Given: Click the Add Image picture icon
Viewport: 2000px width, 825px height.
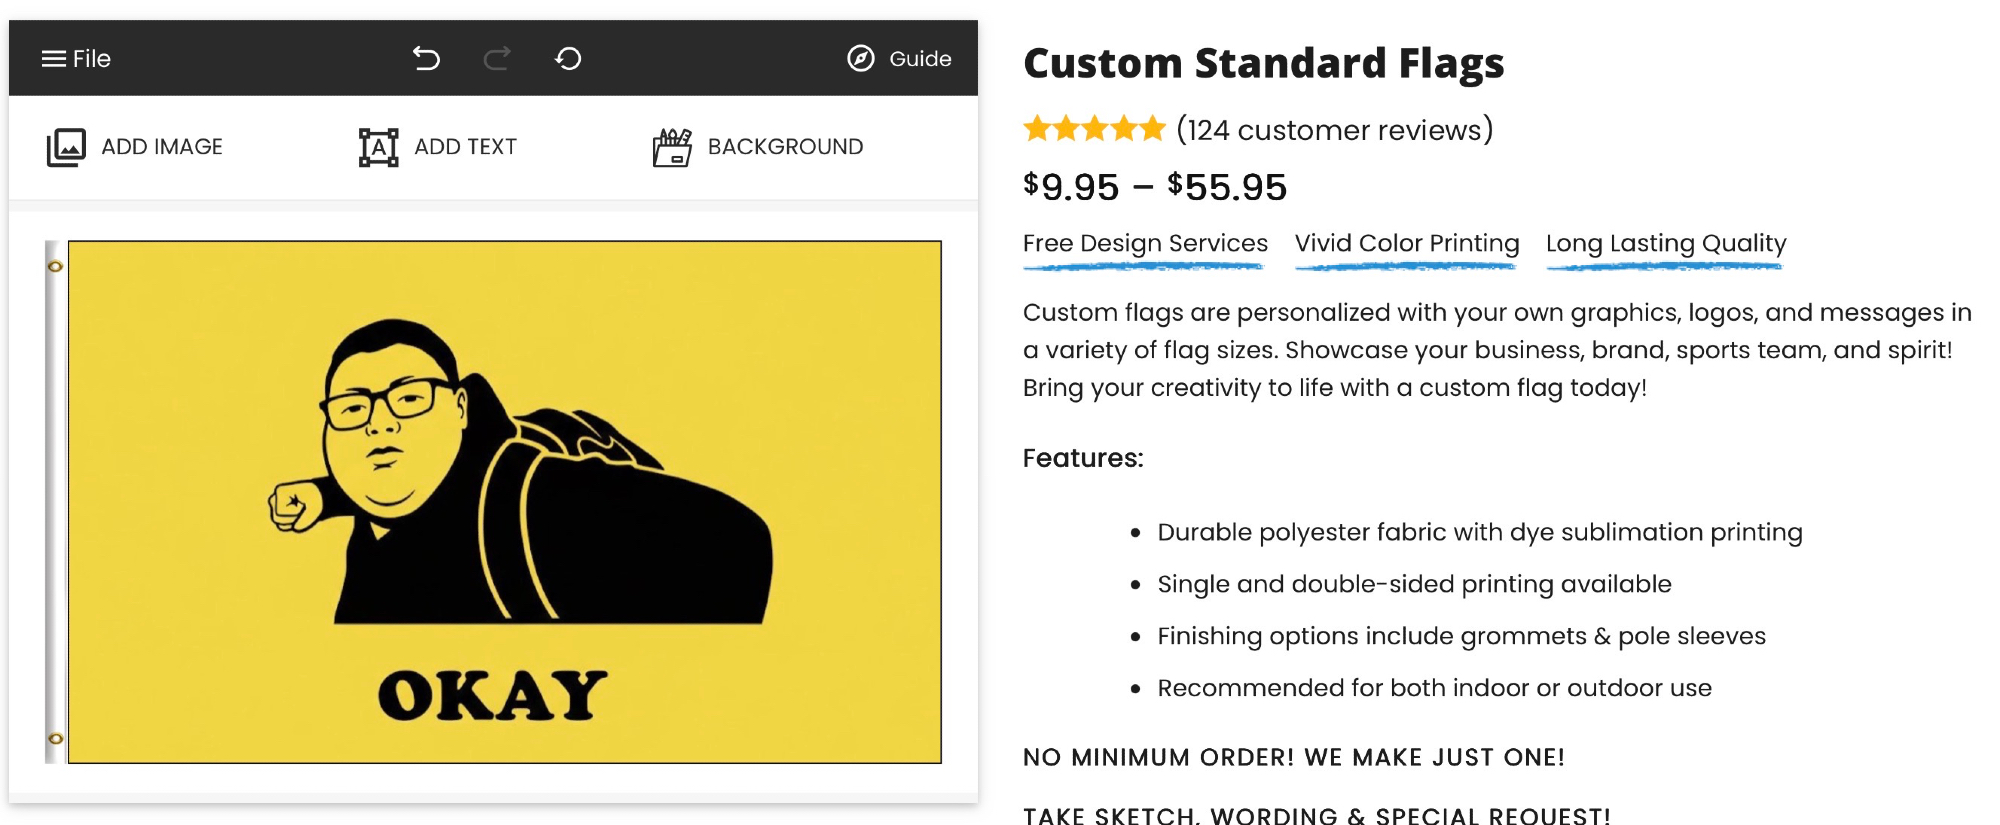Looking at the screenshot, I should click(66, 147).
